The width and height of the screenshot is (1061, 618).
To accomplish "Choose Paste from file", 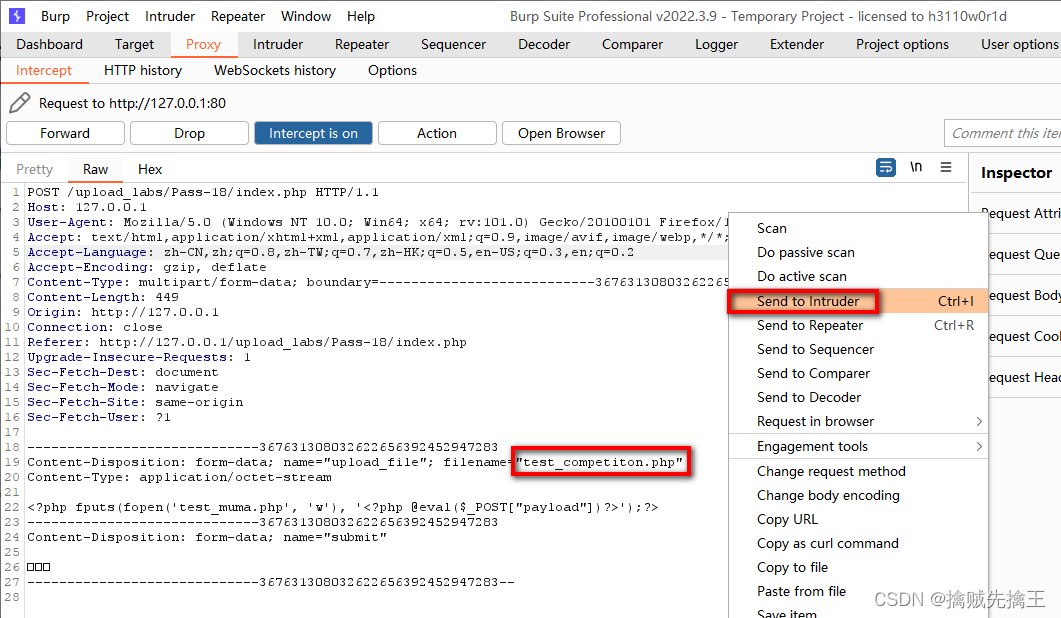I will point(858,592).
